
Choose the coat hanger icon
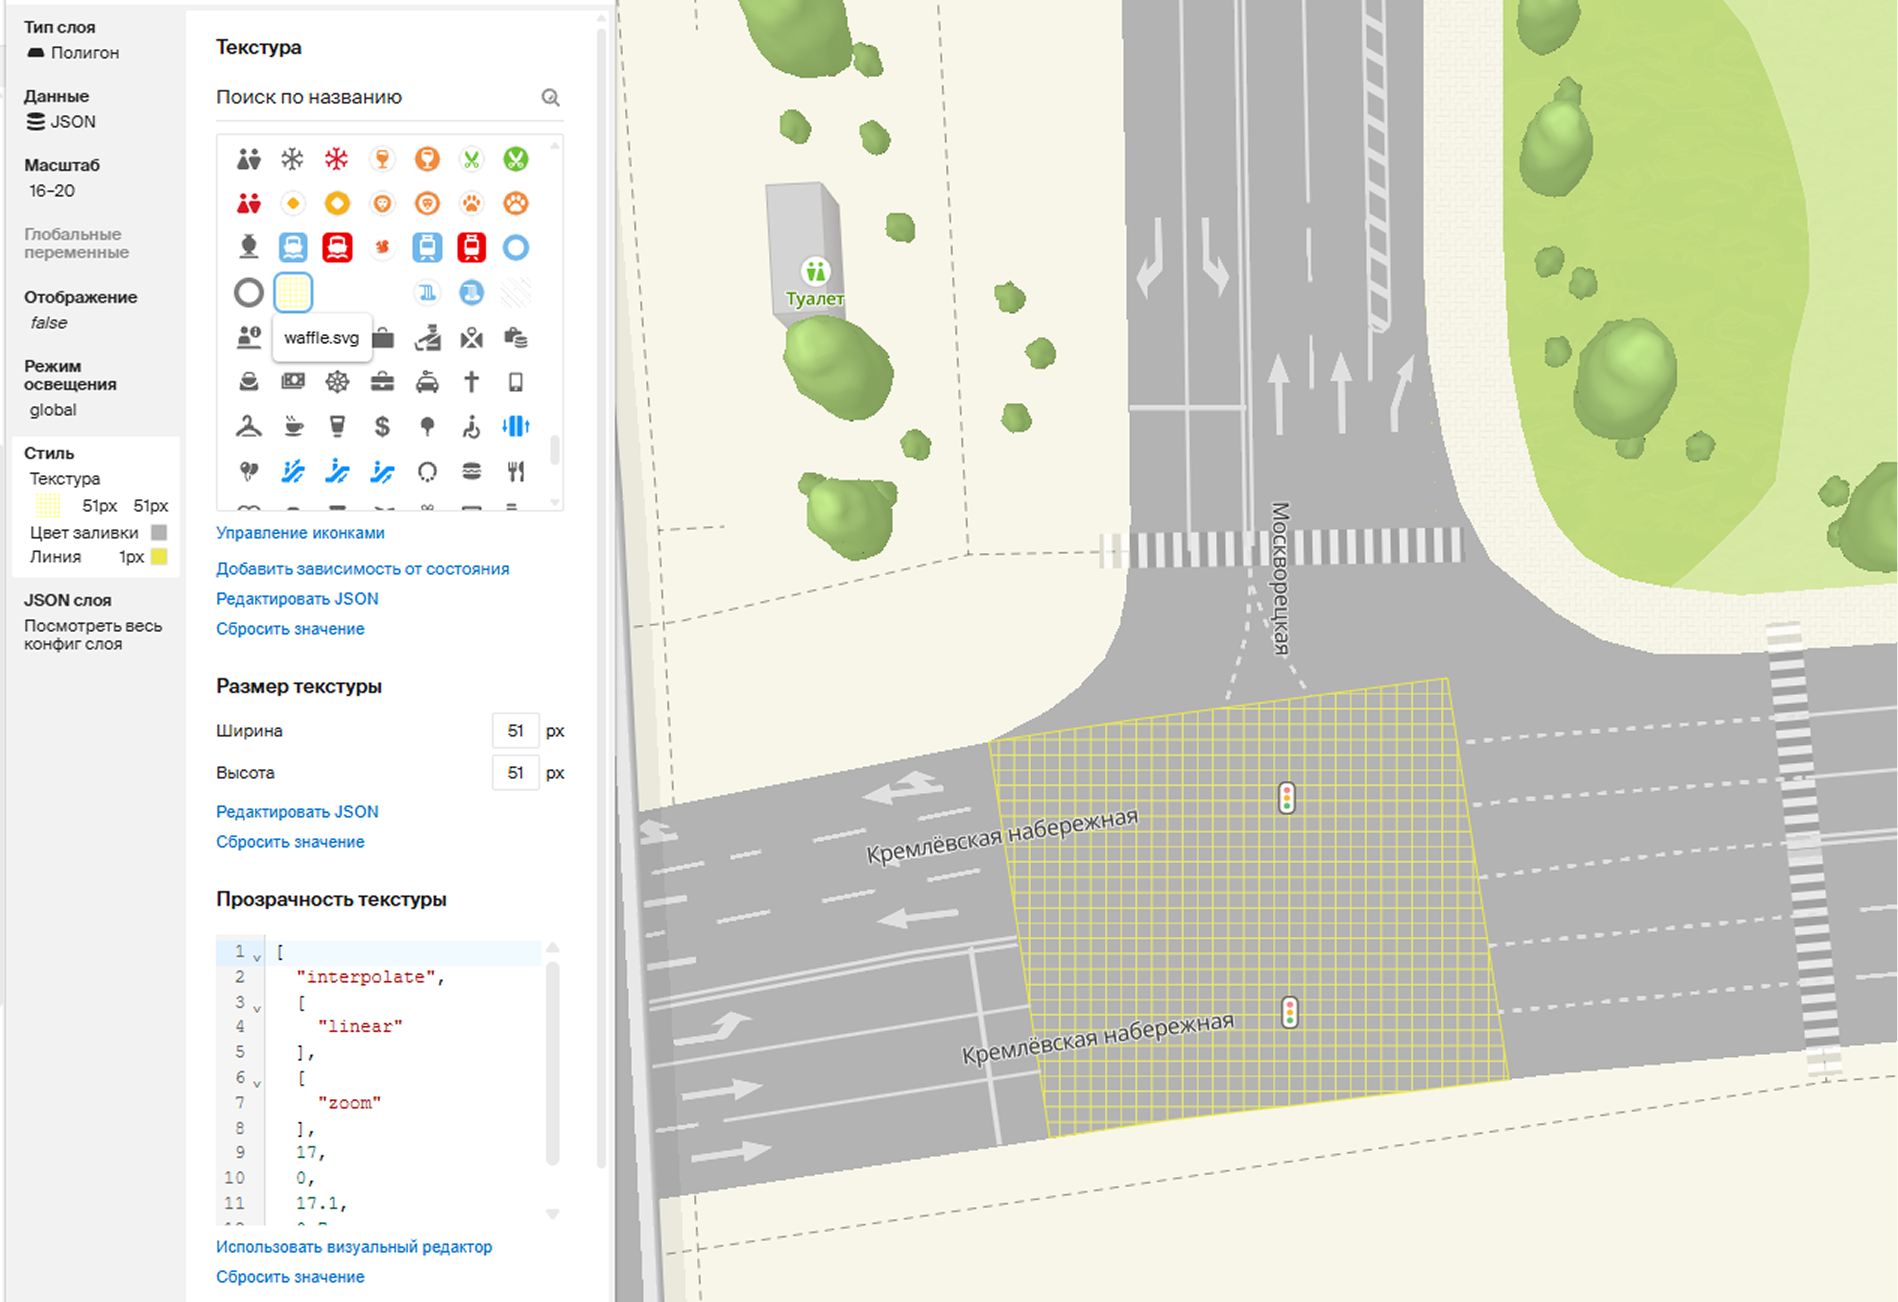249,427
